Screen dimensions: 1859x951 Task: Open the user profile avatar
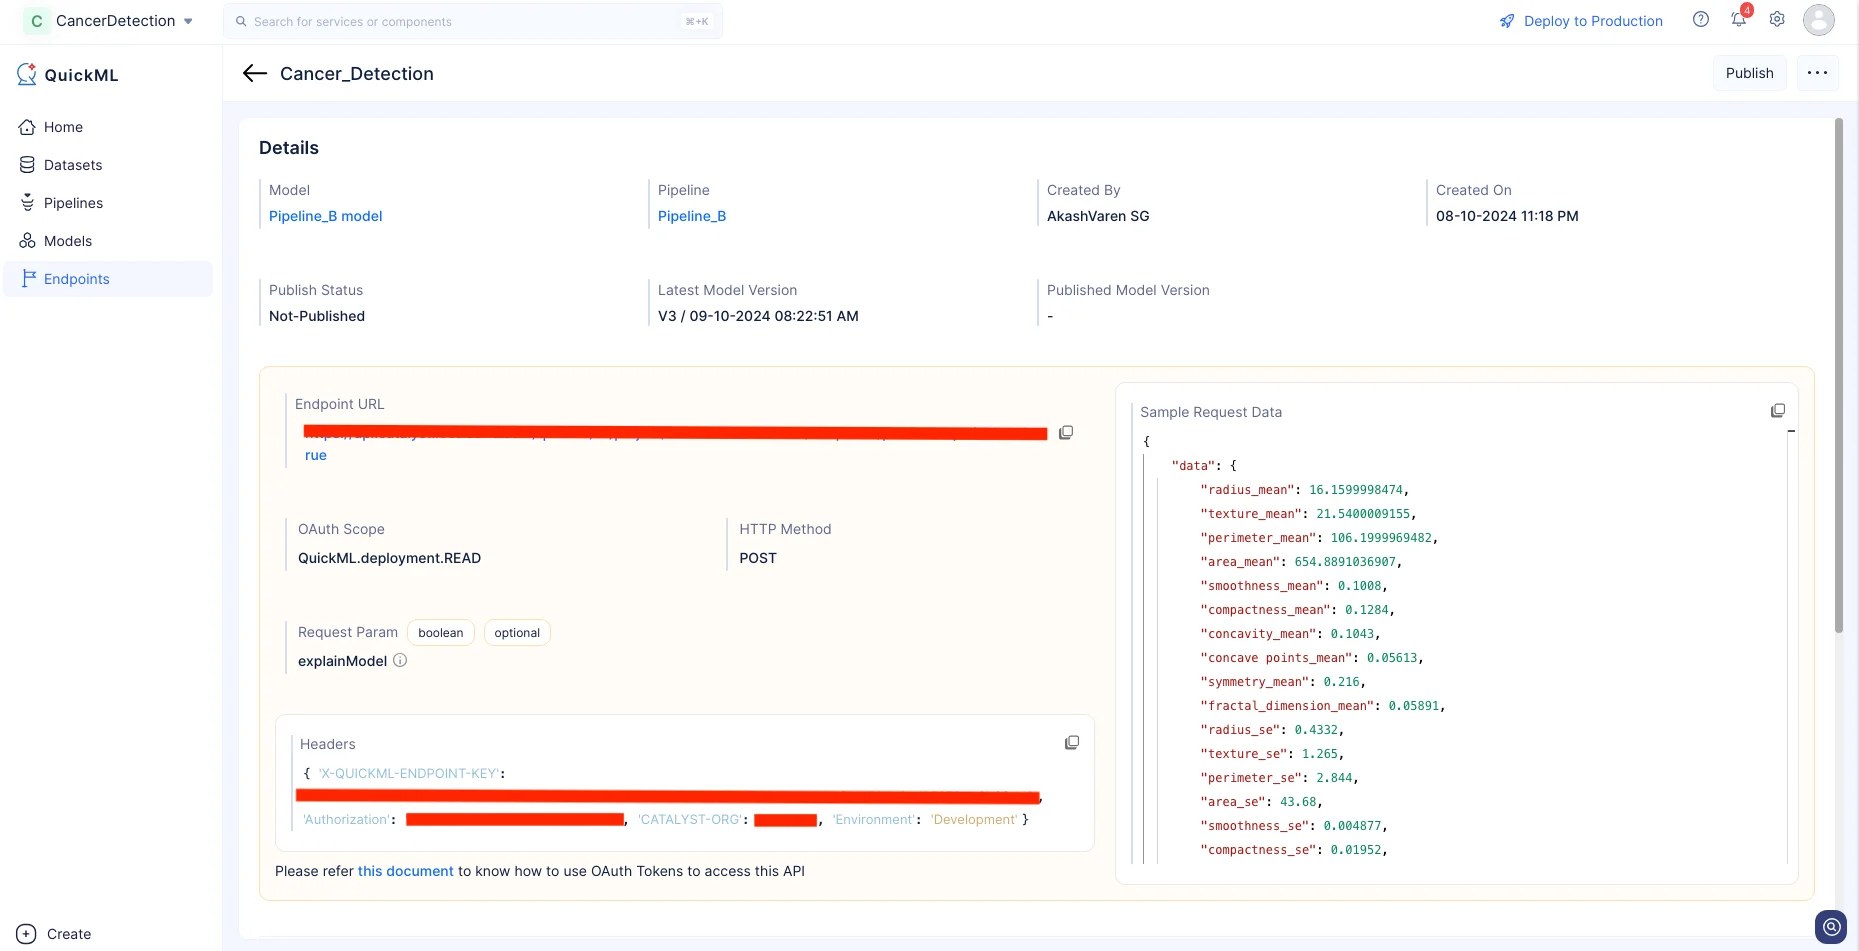point(1818,20)
